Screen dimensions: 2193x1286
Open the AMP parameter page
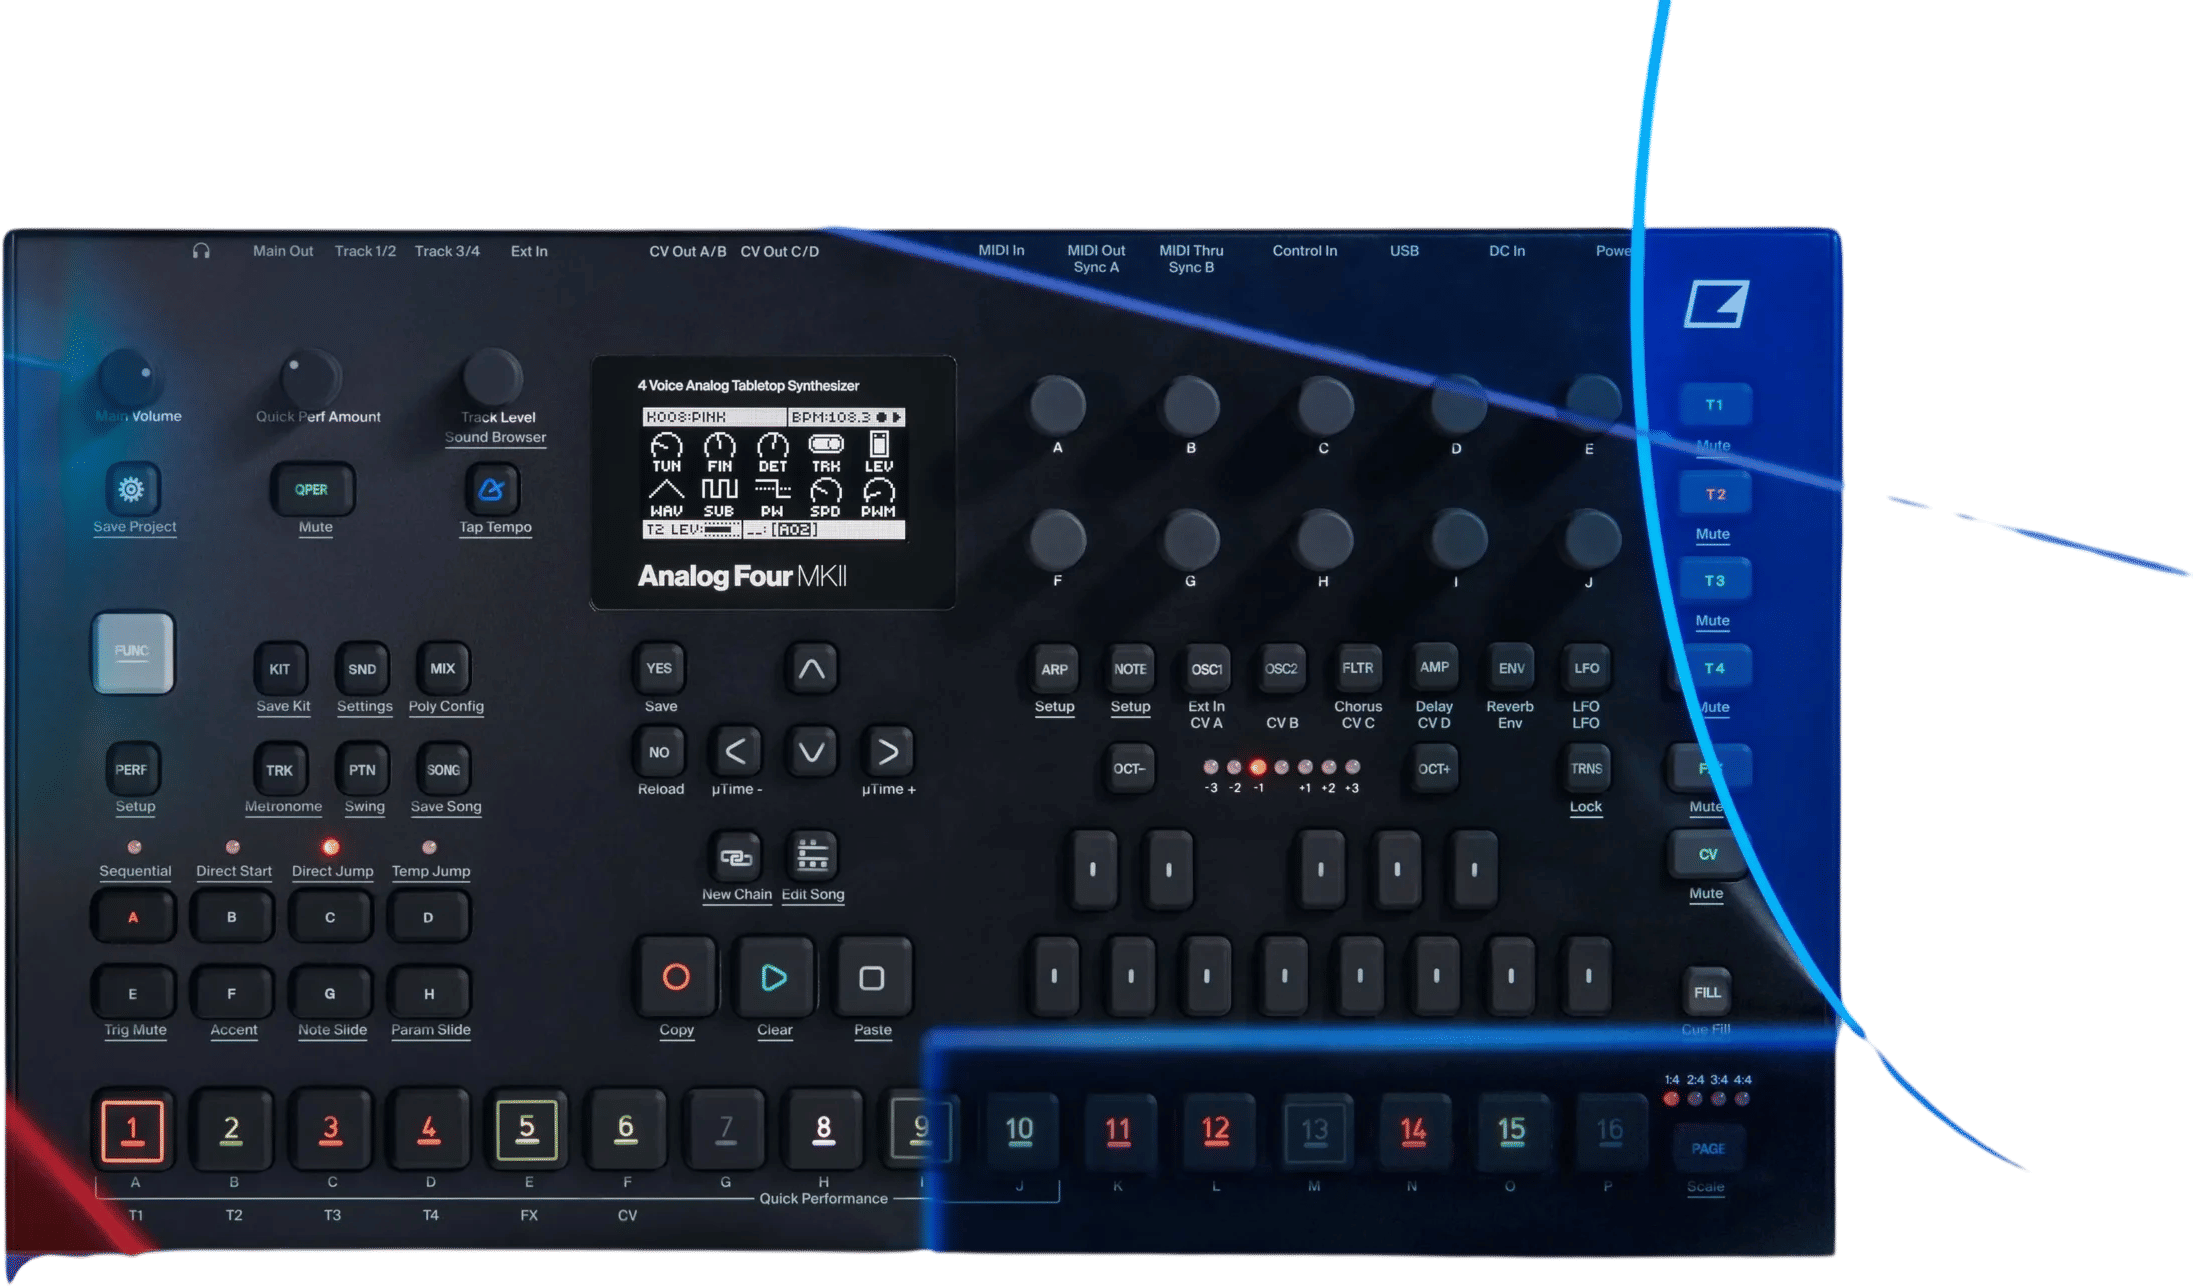pos(1434,667)
